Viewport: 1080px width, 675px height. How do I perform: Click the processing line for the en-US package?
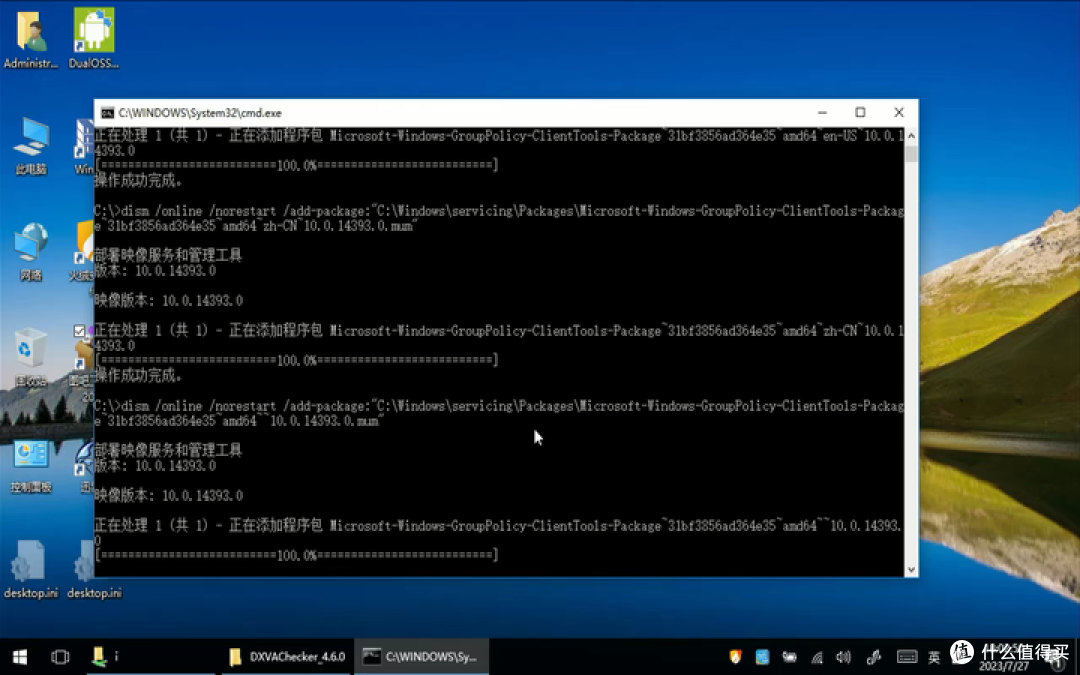coord(499,143)
